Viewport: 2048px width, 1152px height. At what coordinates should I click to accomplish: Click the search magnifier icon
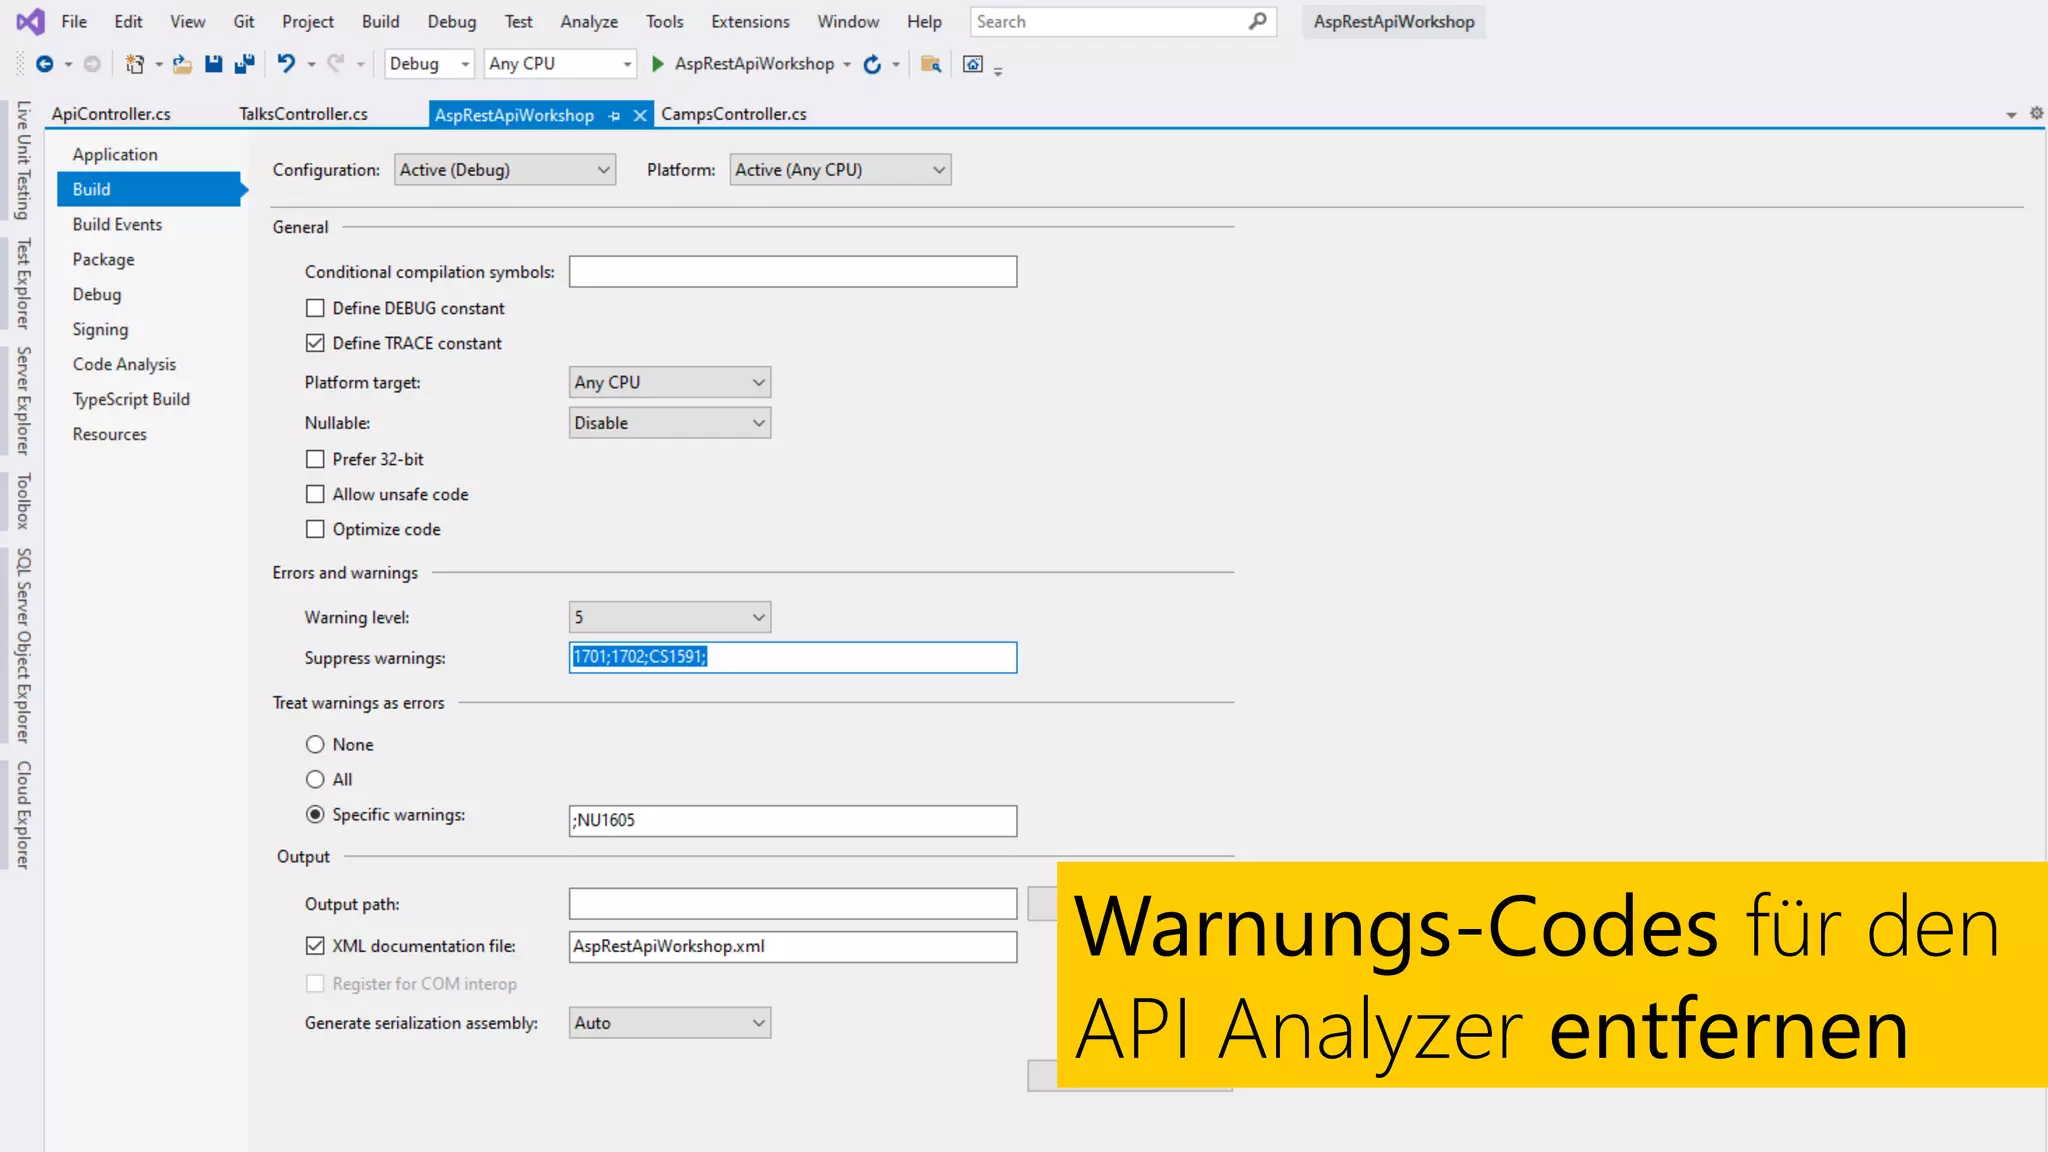click(1258, 21)
